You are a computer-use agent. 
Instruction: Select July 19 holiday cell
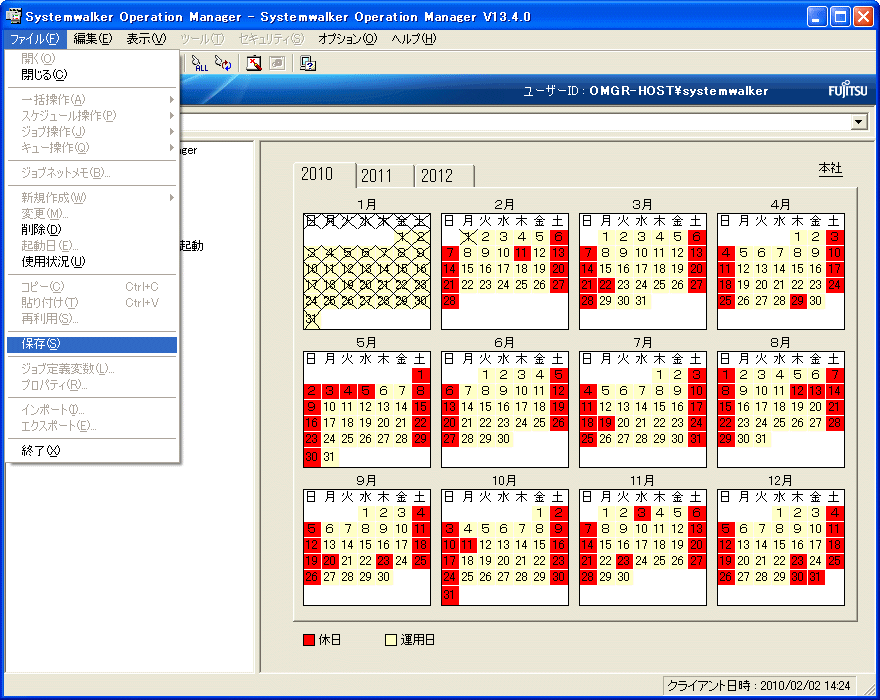click(606, 423)
